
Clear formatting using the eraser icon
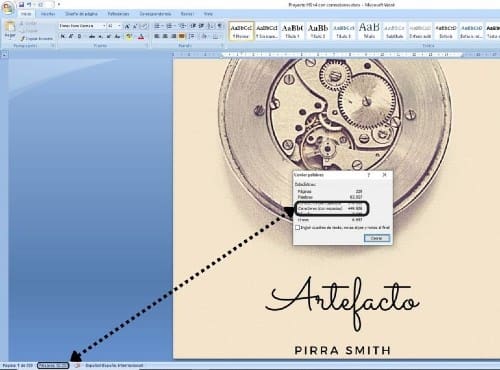pos(144,26)
